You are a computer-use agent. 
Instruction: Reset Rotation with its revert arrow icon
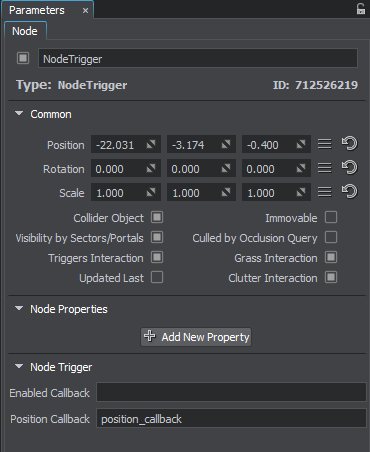click(x=349, y=168)
